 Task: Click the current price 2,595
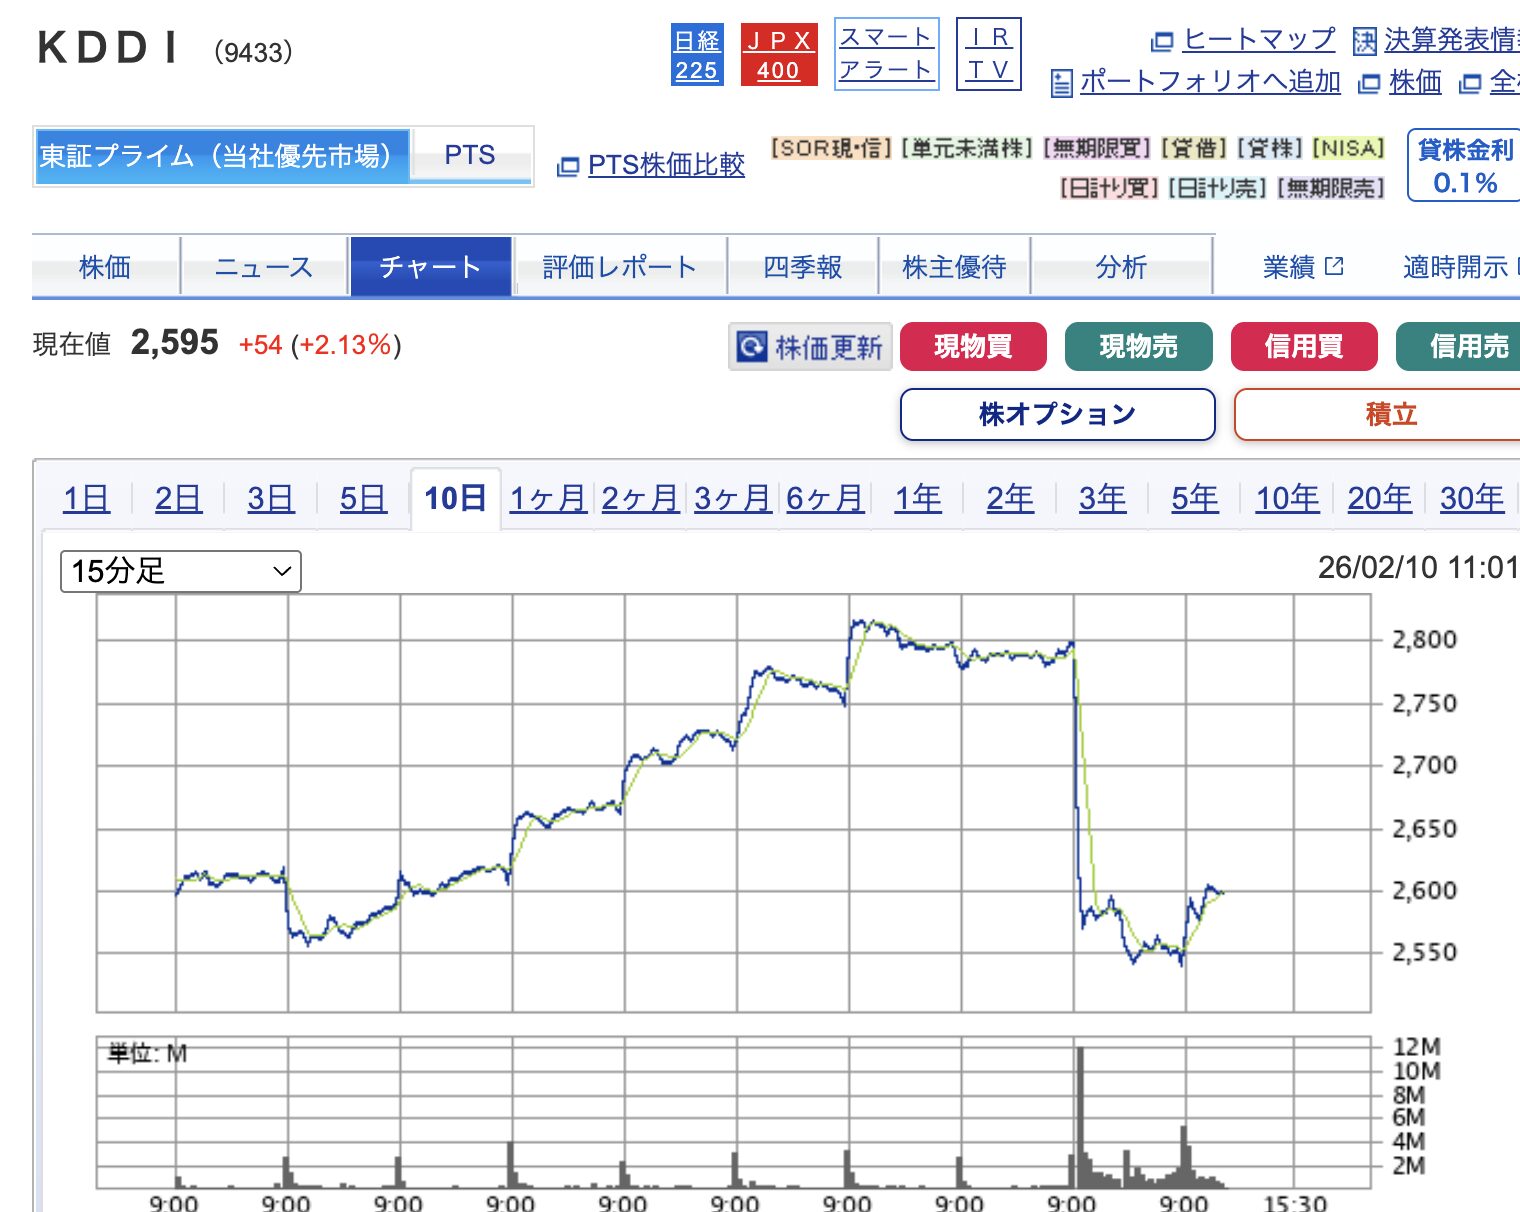(x=175, y=343)
